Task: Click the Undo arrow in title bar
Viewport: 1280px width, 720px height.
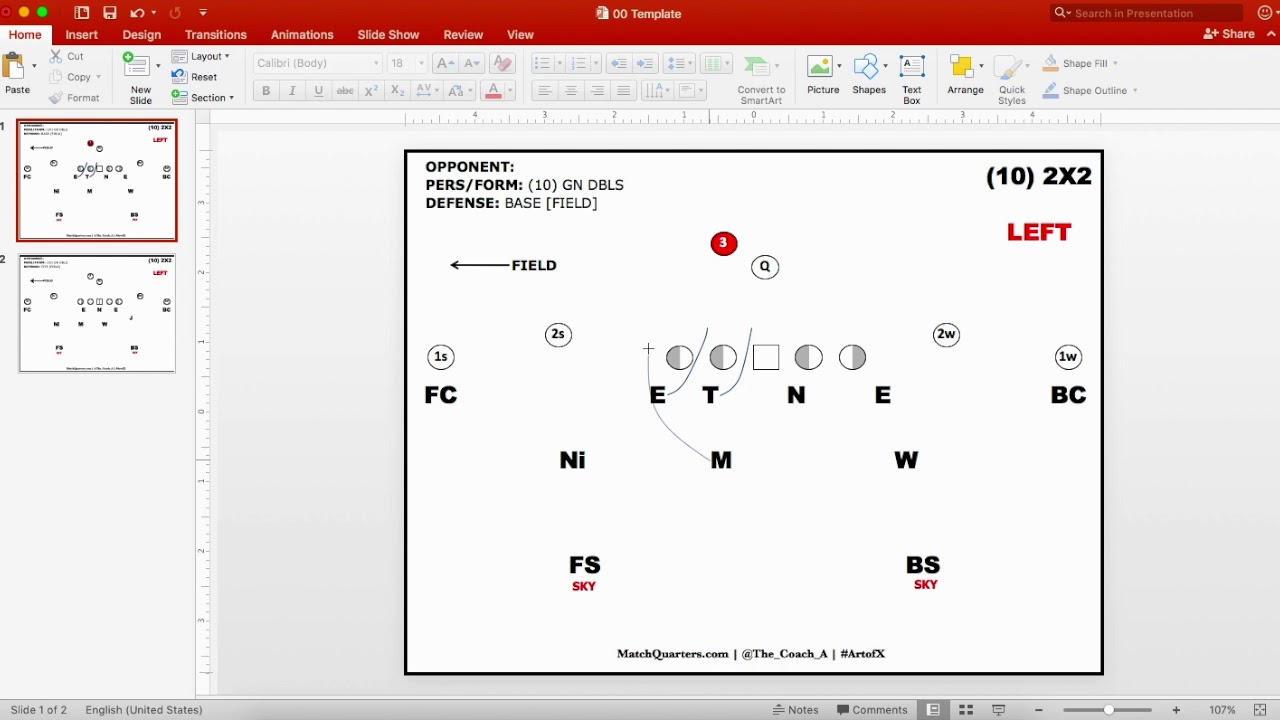Action: [x=137, y=13]
